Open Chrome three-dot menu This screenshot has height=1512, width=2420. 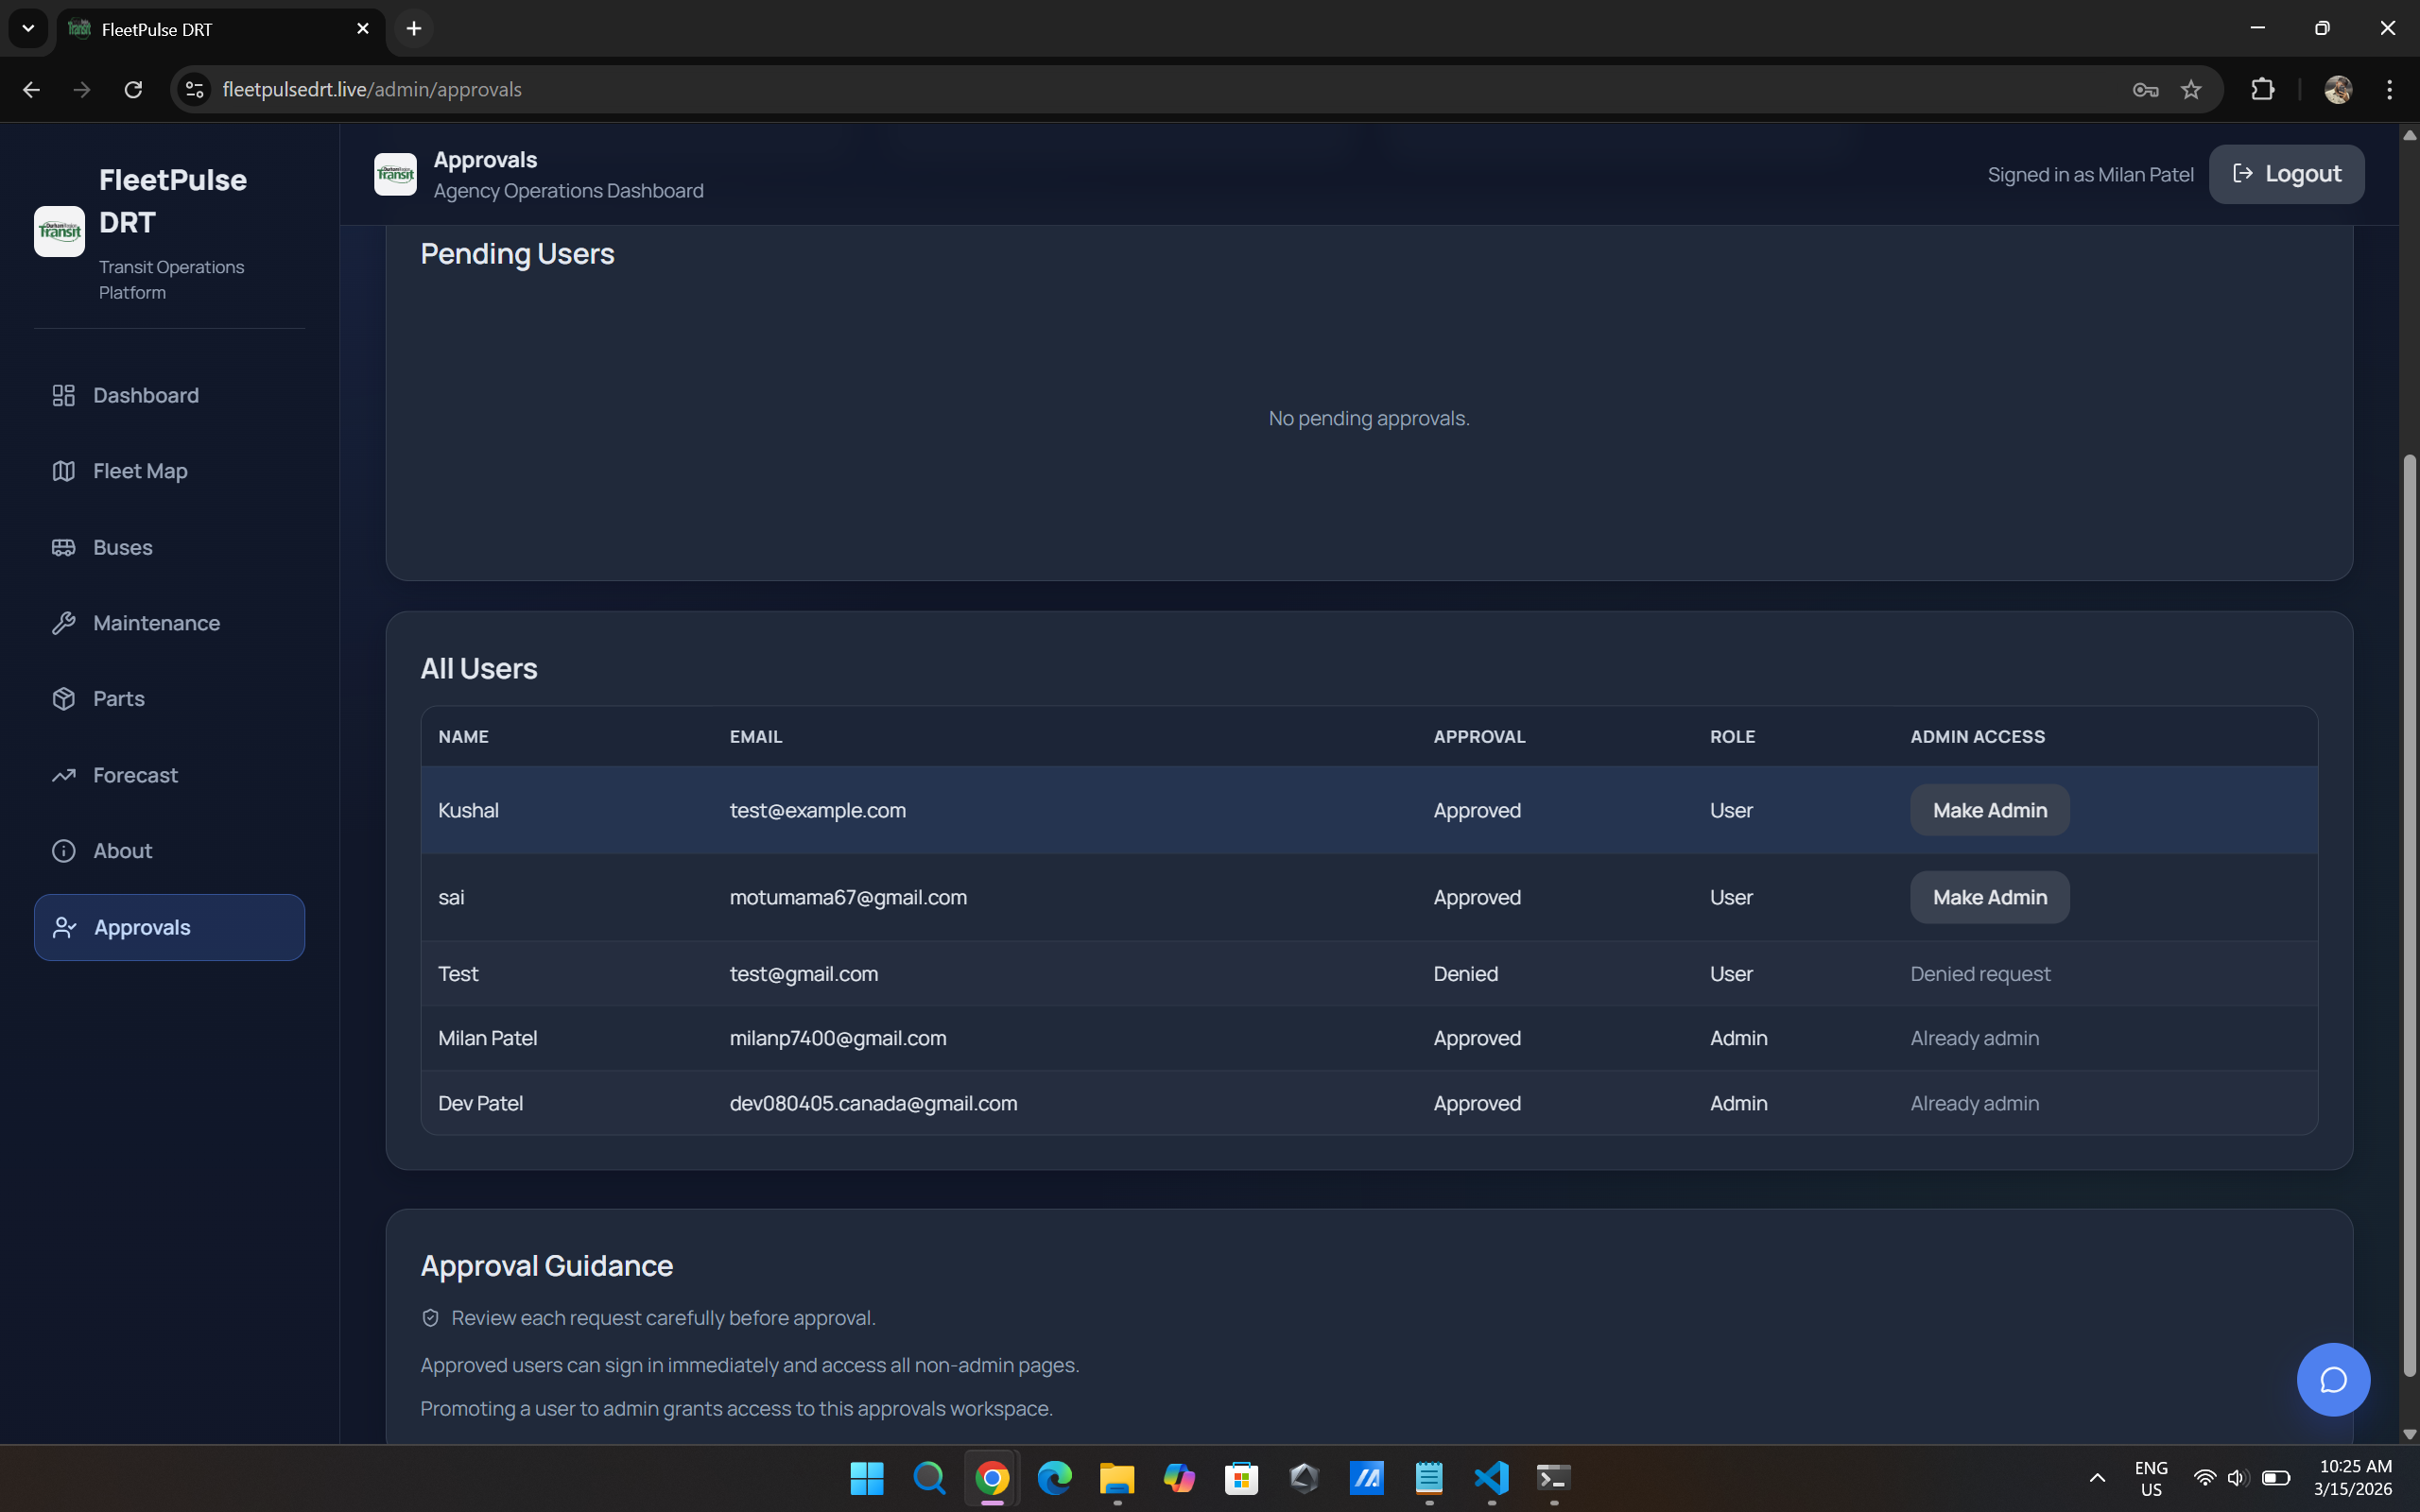[2389, 90]
